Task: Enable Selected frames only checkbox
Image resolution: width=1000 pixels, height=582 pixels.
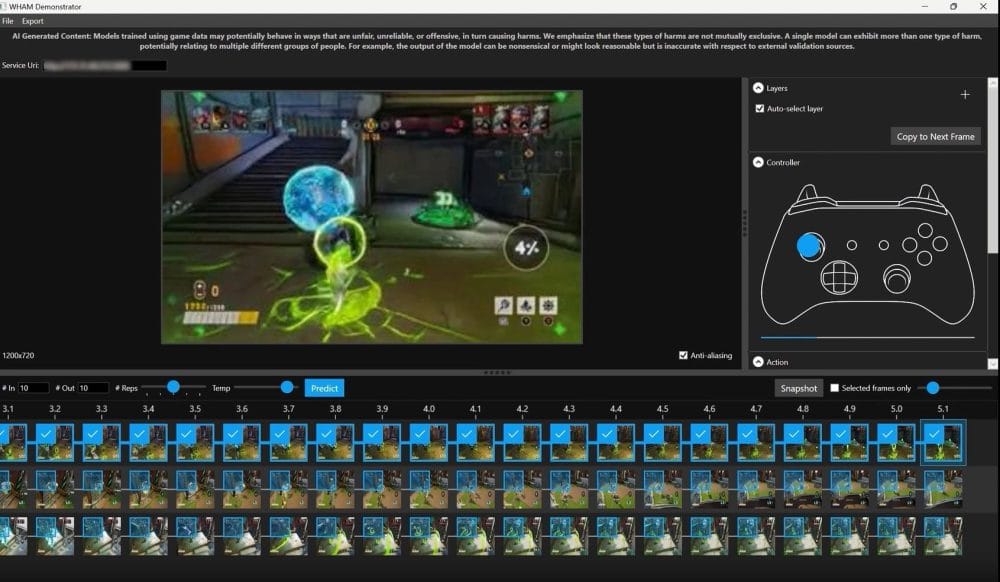Action: coord(835,388)
